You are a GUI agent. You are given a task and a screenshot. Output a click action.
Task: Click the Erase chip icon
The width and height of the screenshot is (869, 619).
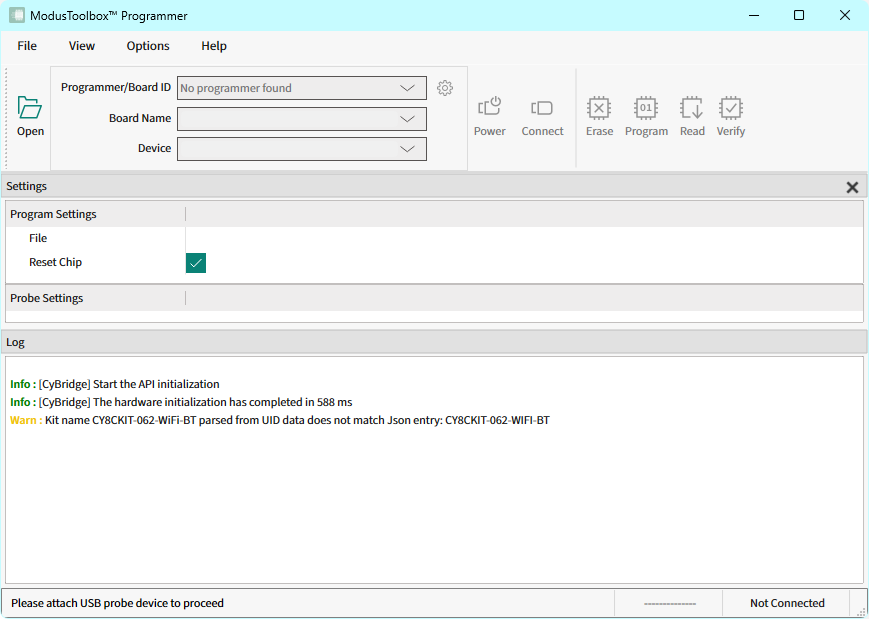click(599, 108)
